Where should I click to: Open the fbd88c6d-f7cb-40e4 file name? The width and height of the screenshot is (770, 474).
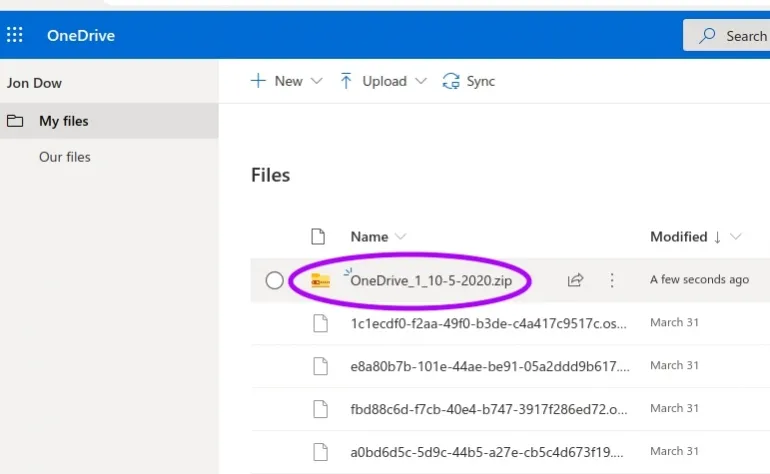click(x=489, y=409)
